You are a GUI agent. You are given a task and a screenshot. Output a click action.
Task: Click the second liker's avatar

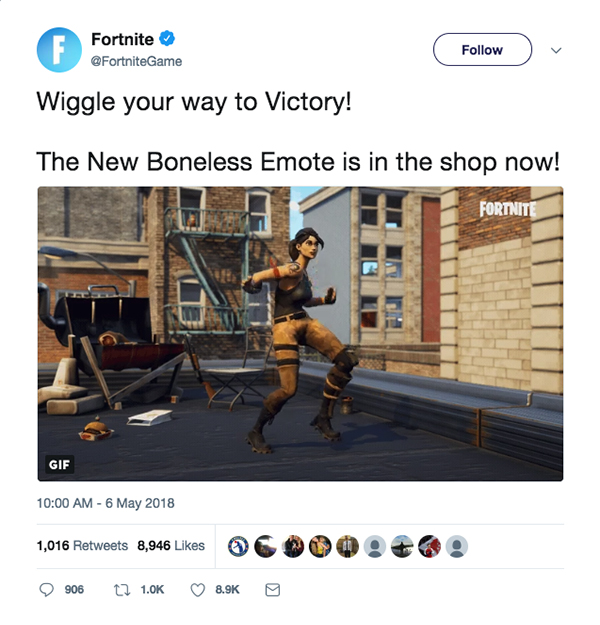click(x=266, y=546)
